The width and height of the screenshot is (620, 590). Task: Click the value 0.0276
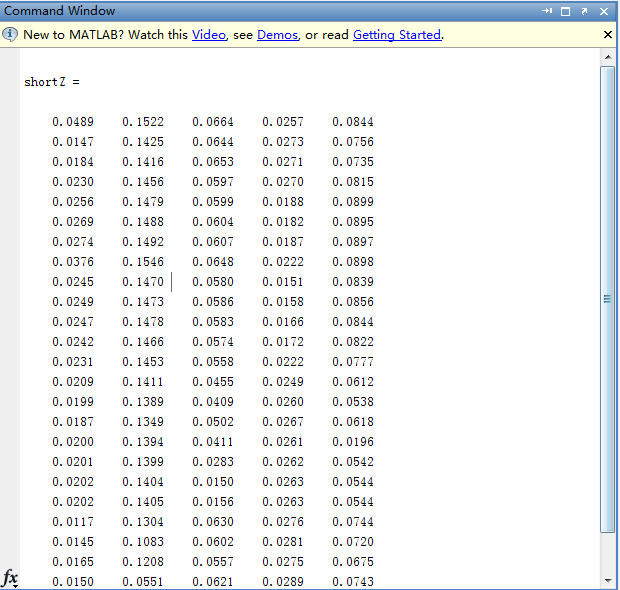283,522
